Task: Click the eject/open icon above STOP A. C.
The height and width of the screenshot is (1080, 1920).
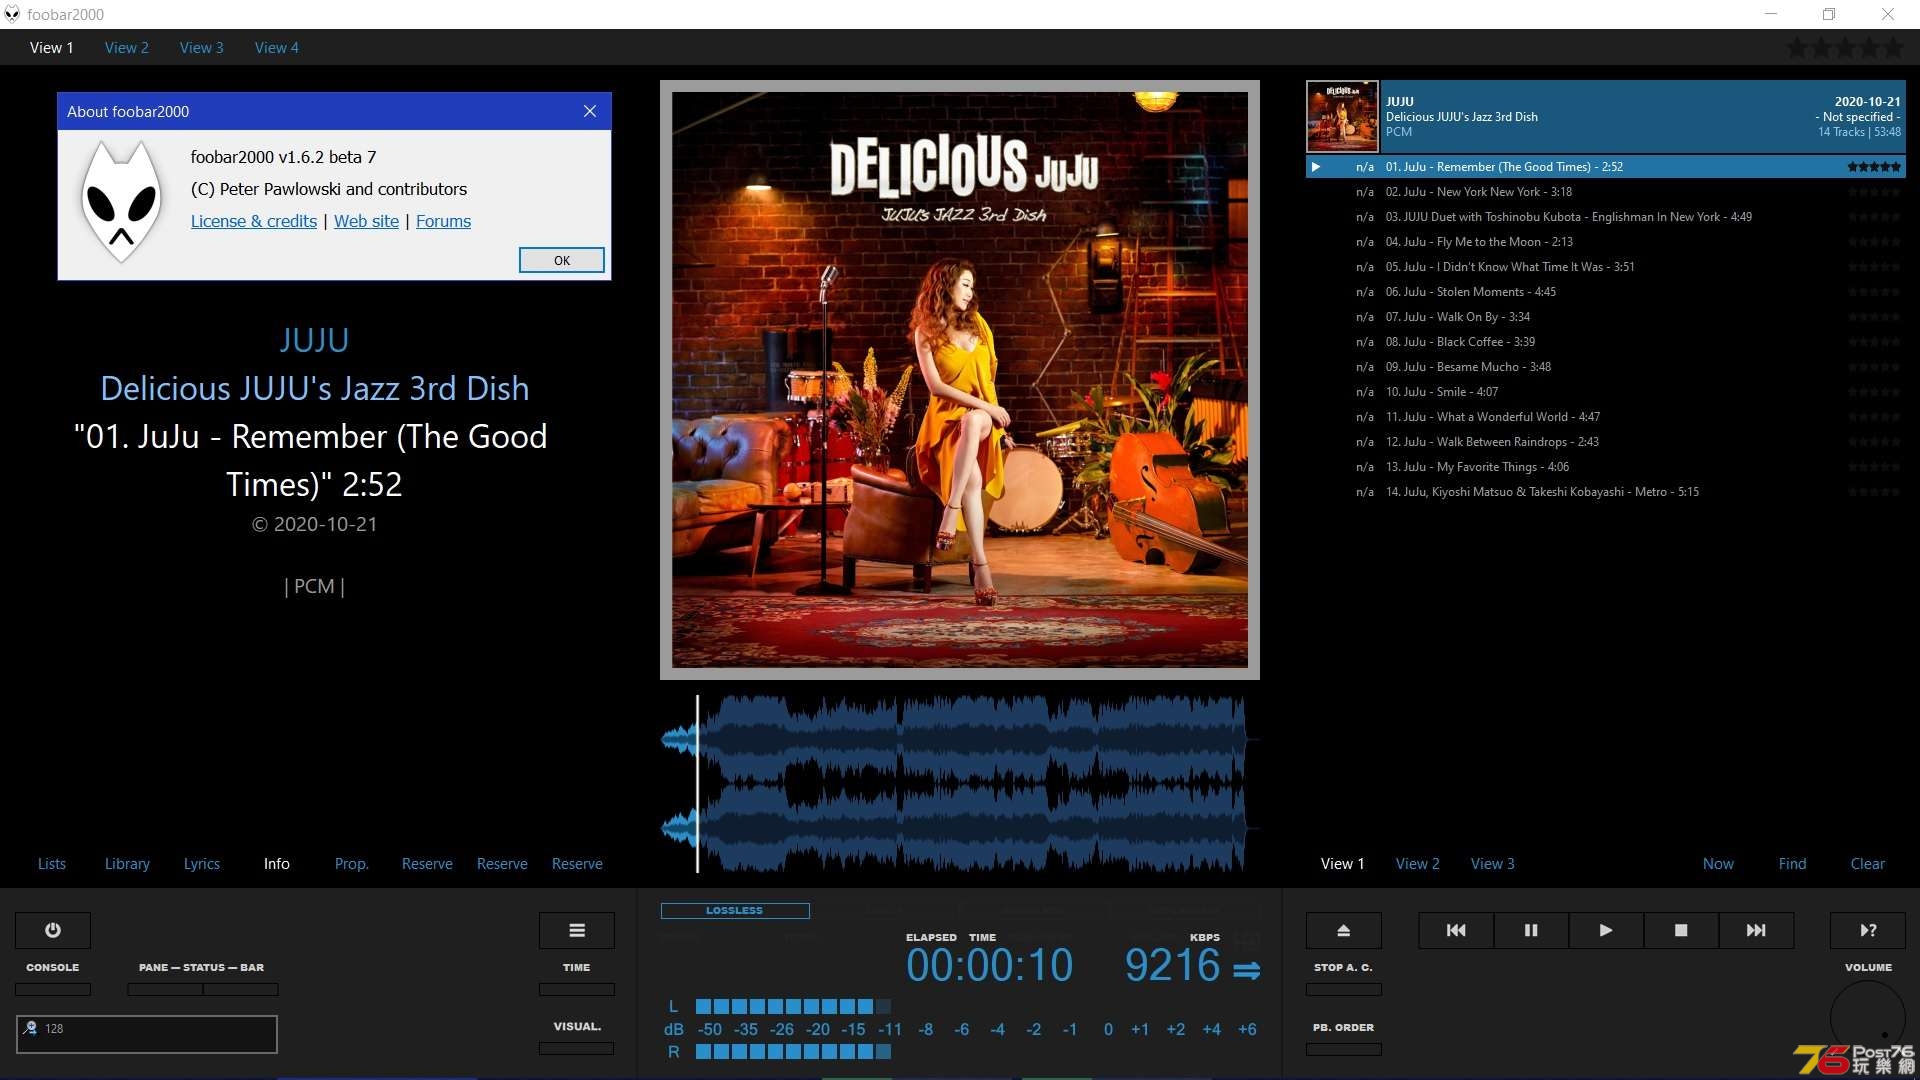Action: pyautogui.click(x=1344, y=930)
